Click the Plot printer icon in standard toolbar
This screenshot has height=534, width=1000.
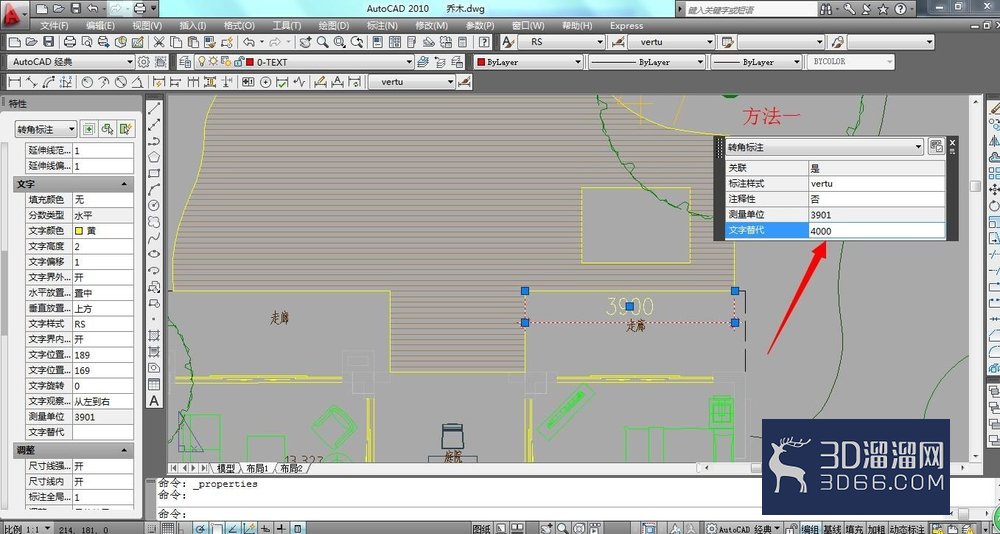point(70,42)
